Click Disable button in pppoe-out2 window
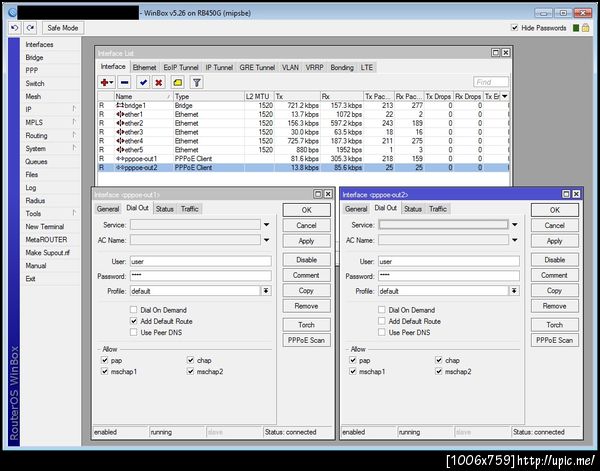 click(x=554, y=259)
